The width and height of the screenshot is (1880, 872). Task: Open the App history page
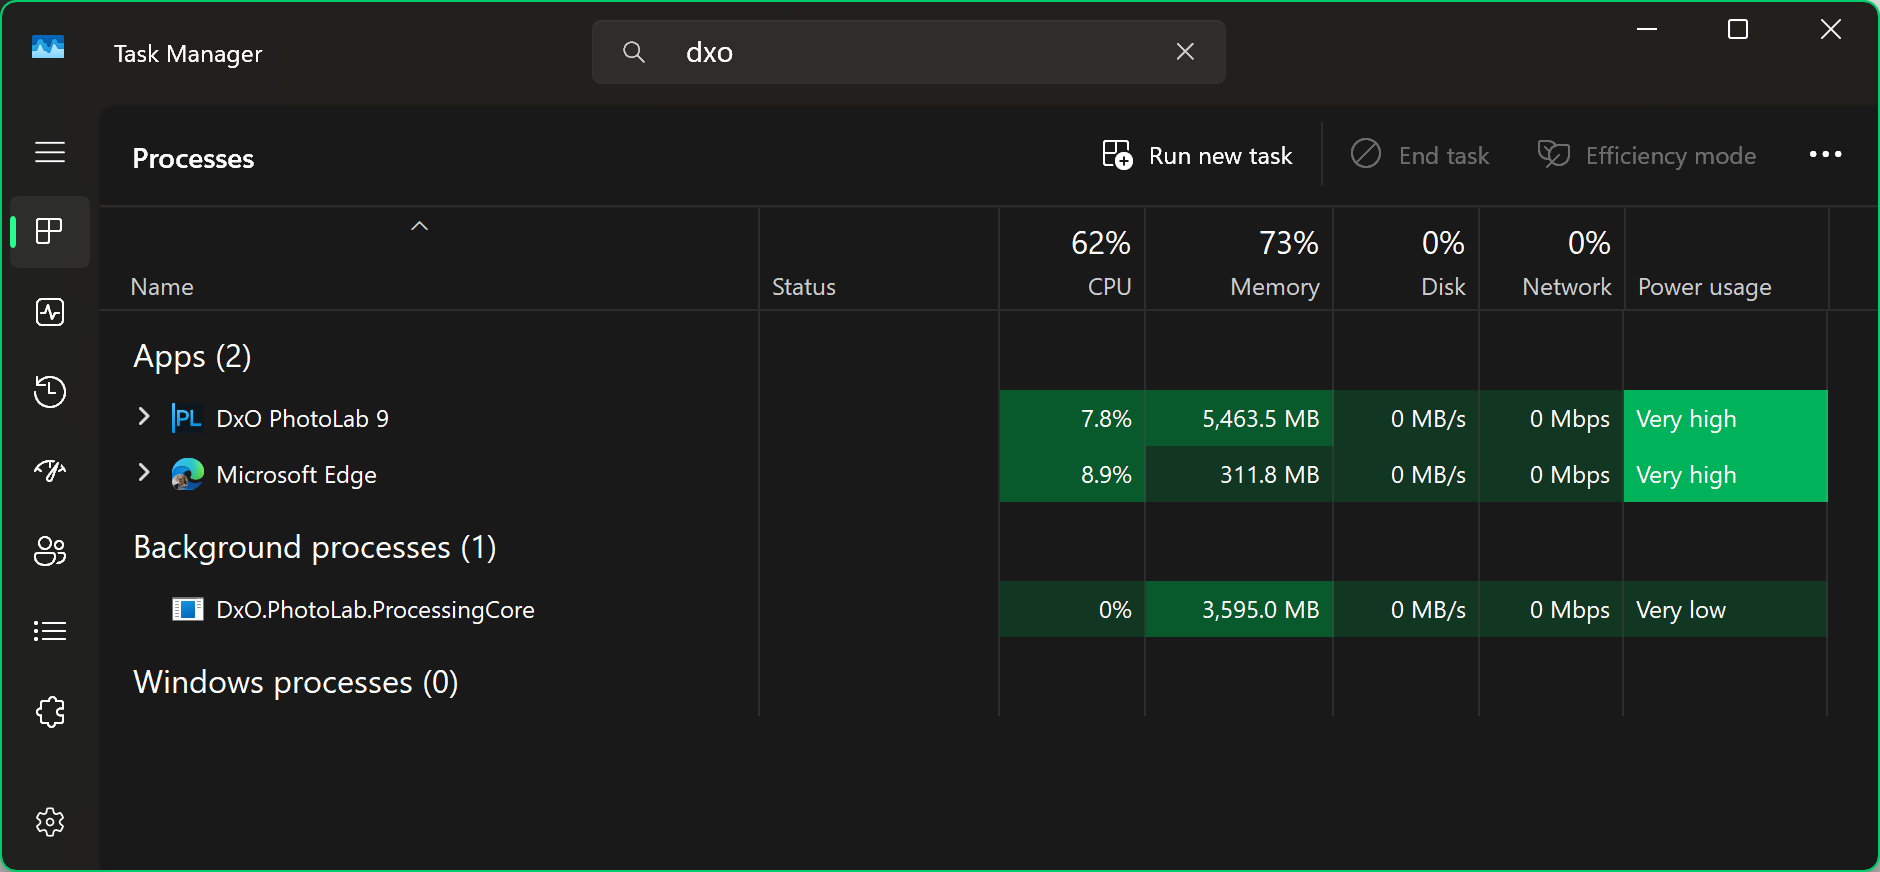tap(50, 391)
